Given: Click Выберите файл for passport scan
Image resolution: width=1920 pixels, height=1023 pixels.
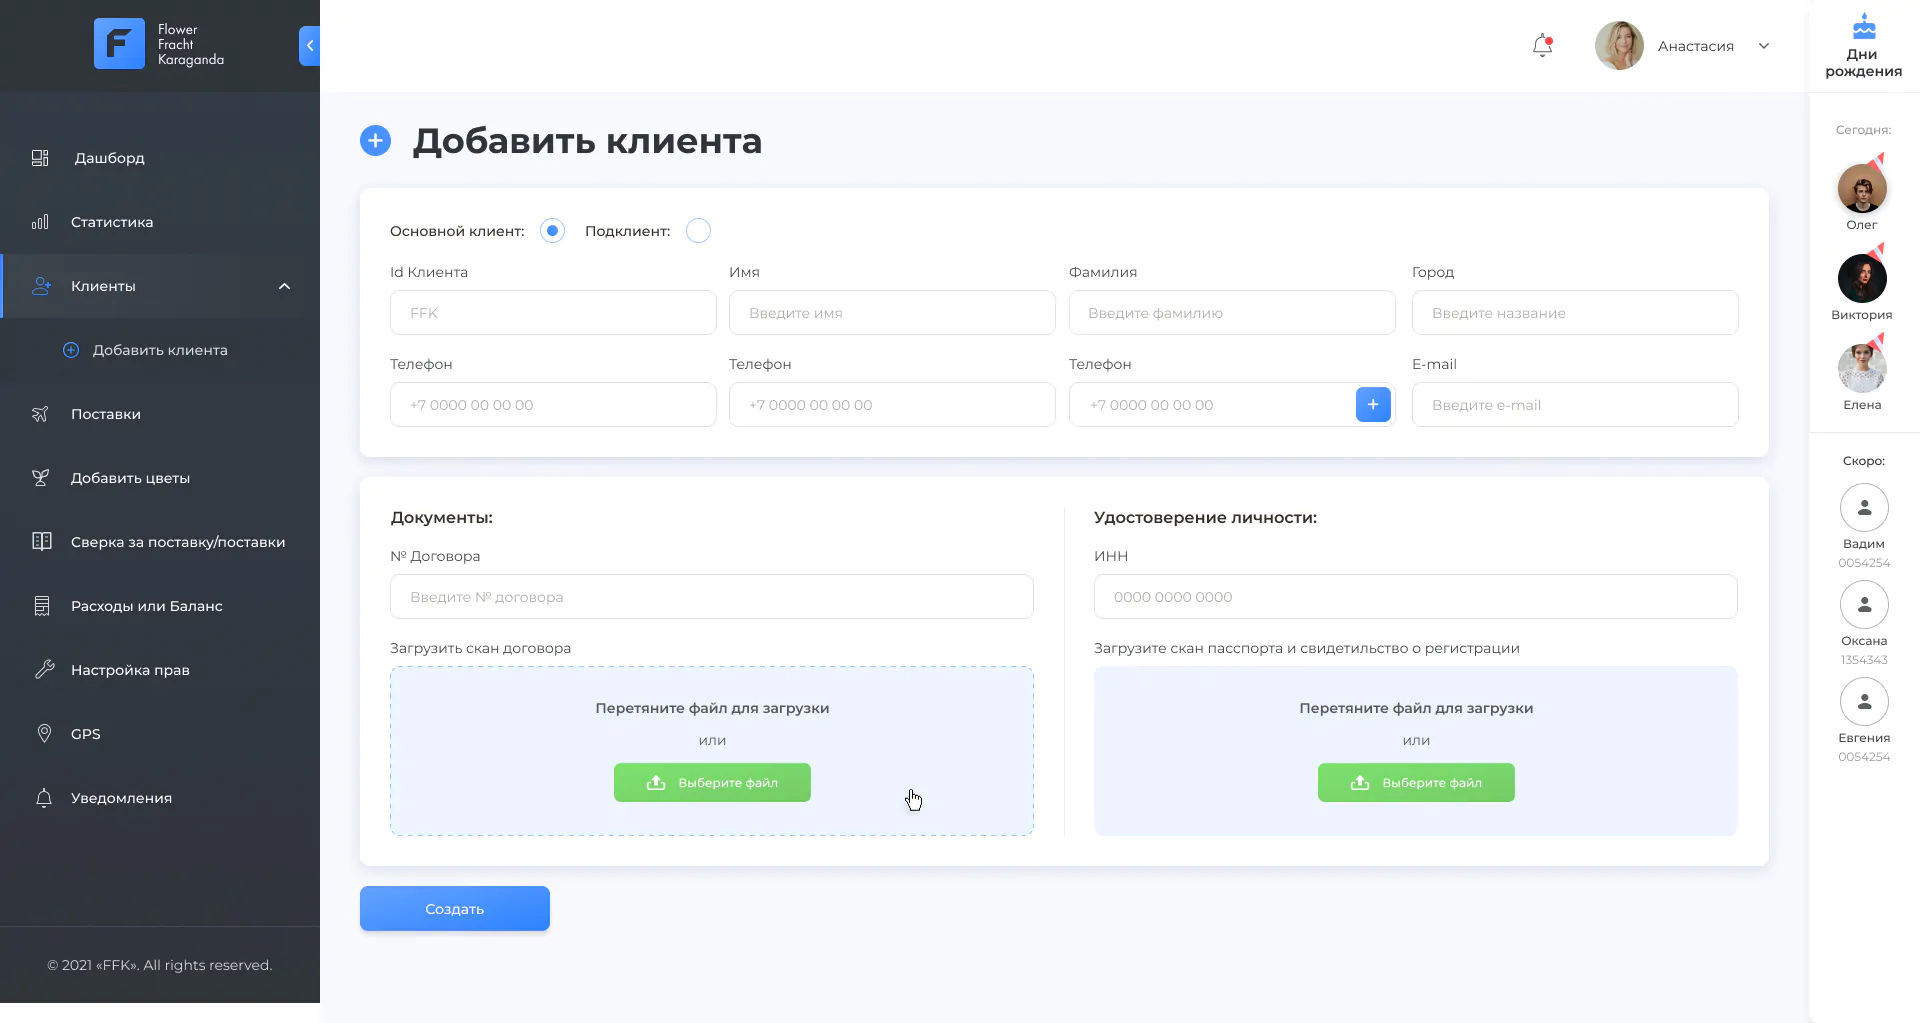Looking at the screenshot, I should [x=1416, y=783].
